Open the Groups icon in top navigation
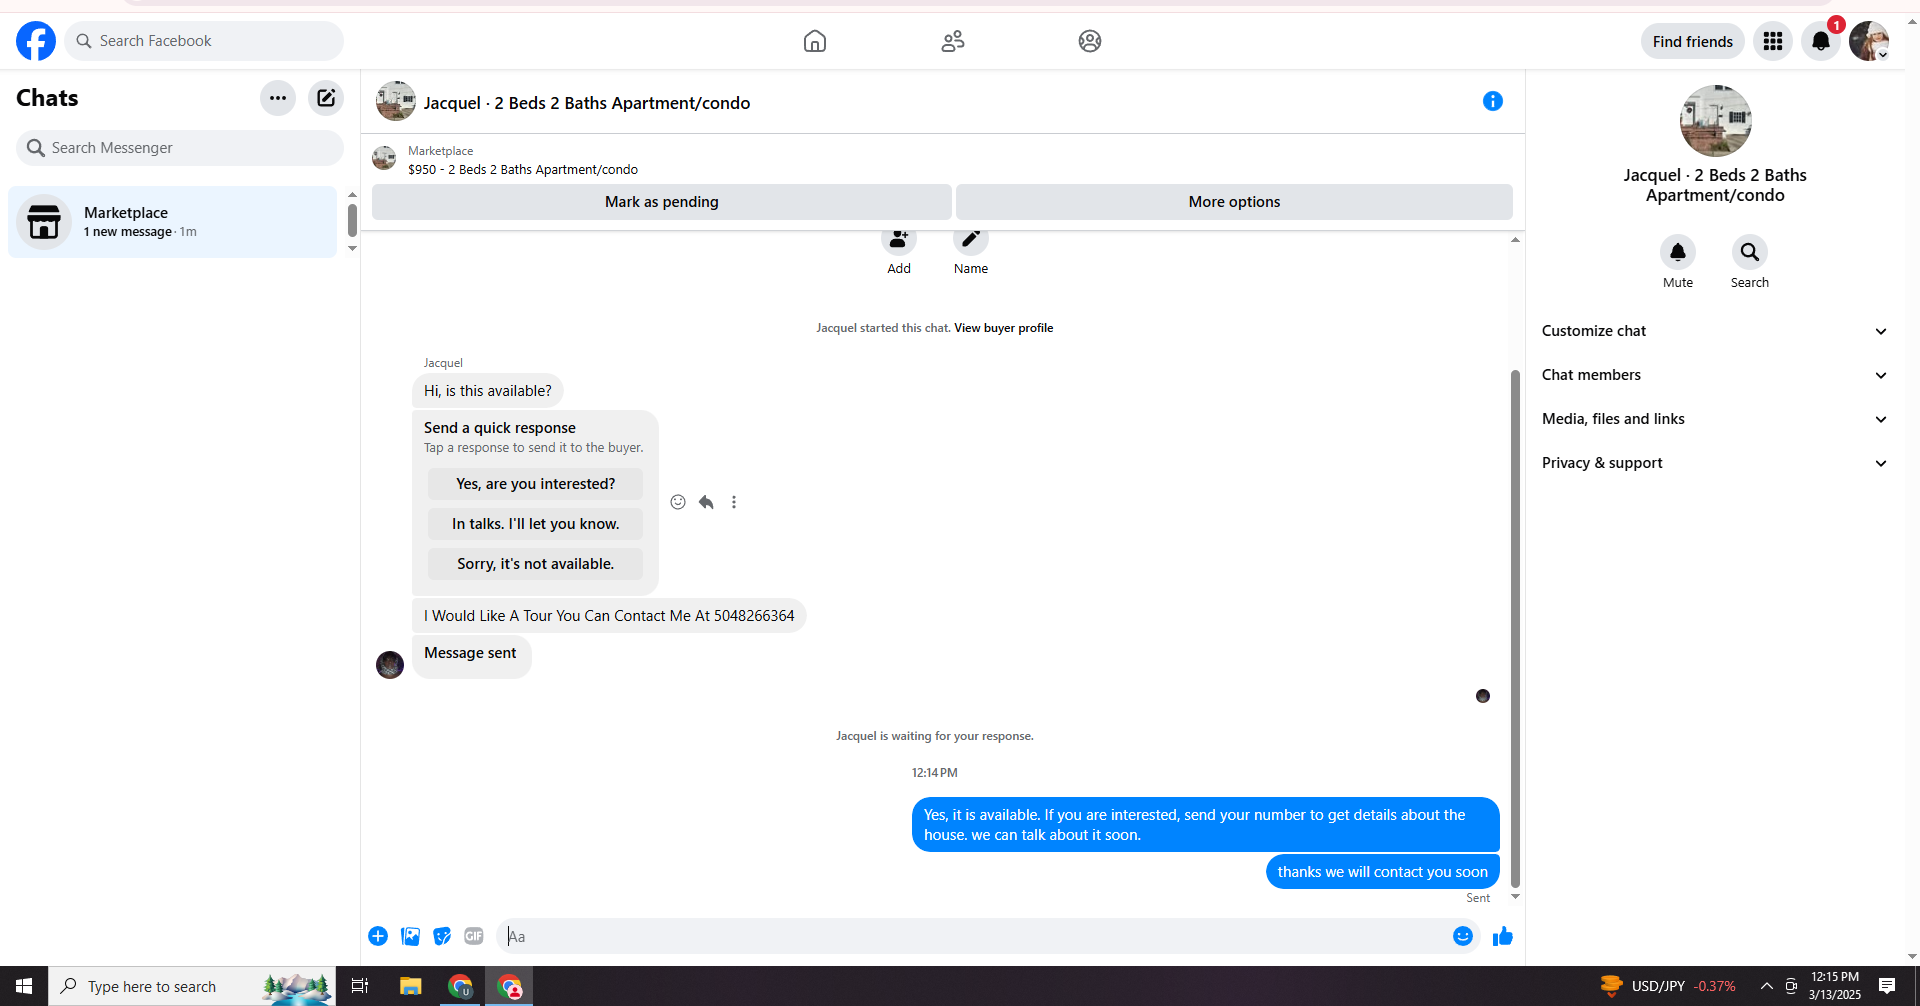This screenshot has width=1920, height=1006. tap(1090, 41)
